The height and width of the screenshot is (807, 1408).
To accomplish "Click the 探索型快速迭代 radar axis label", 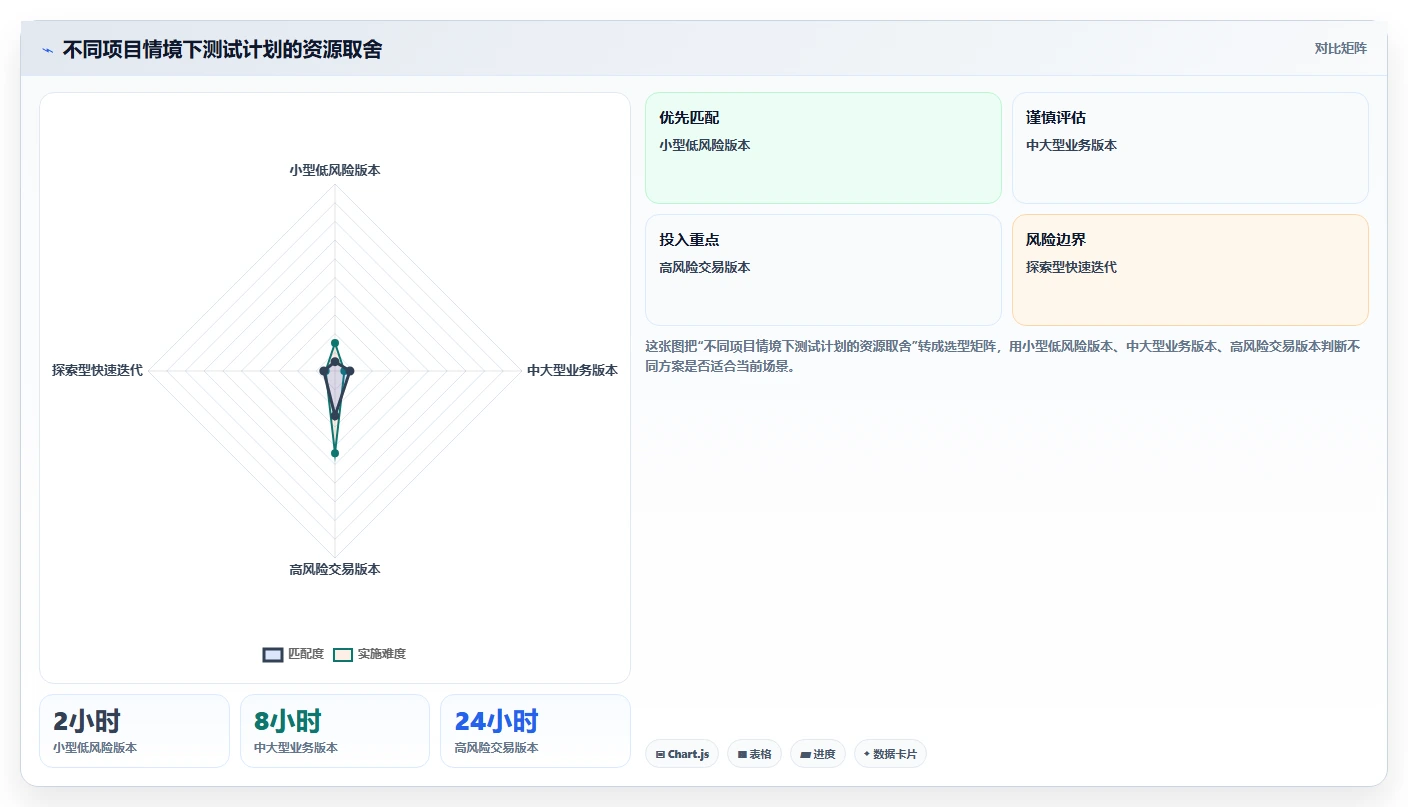I will [x=97, y=370].
